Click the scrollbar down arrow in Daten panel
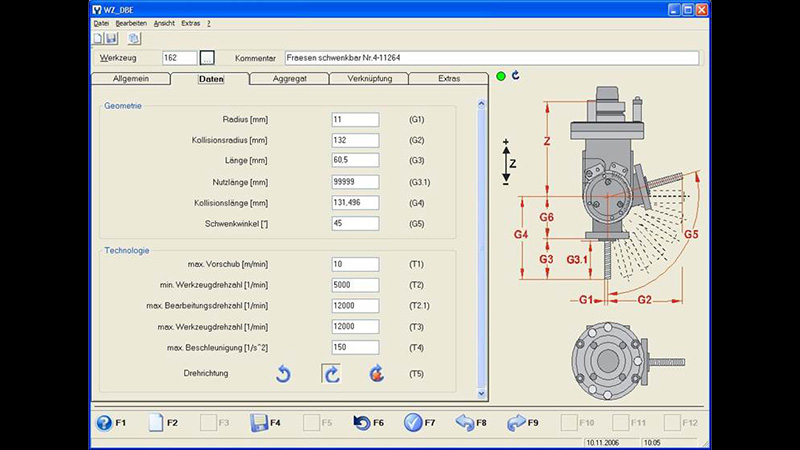Screen dimensions: 800x450 click(x=482, y=393)
